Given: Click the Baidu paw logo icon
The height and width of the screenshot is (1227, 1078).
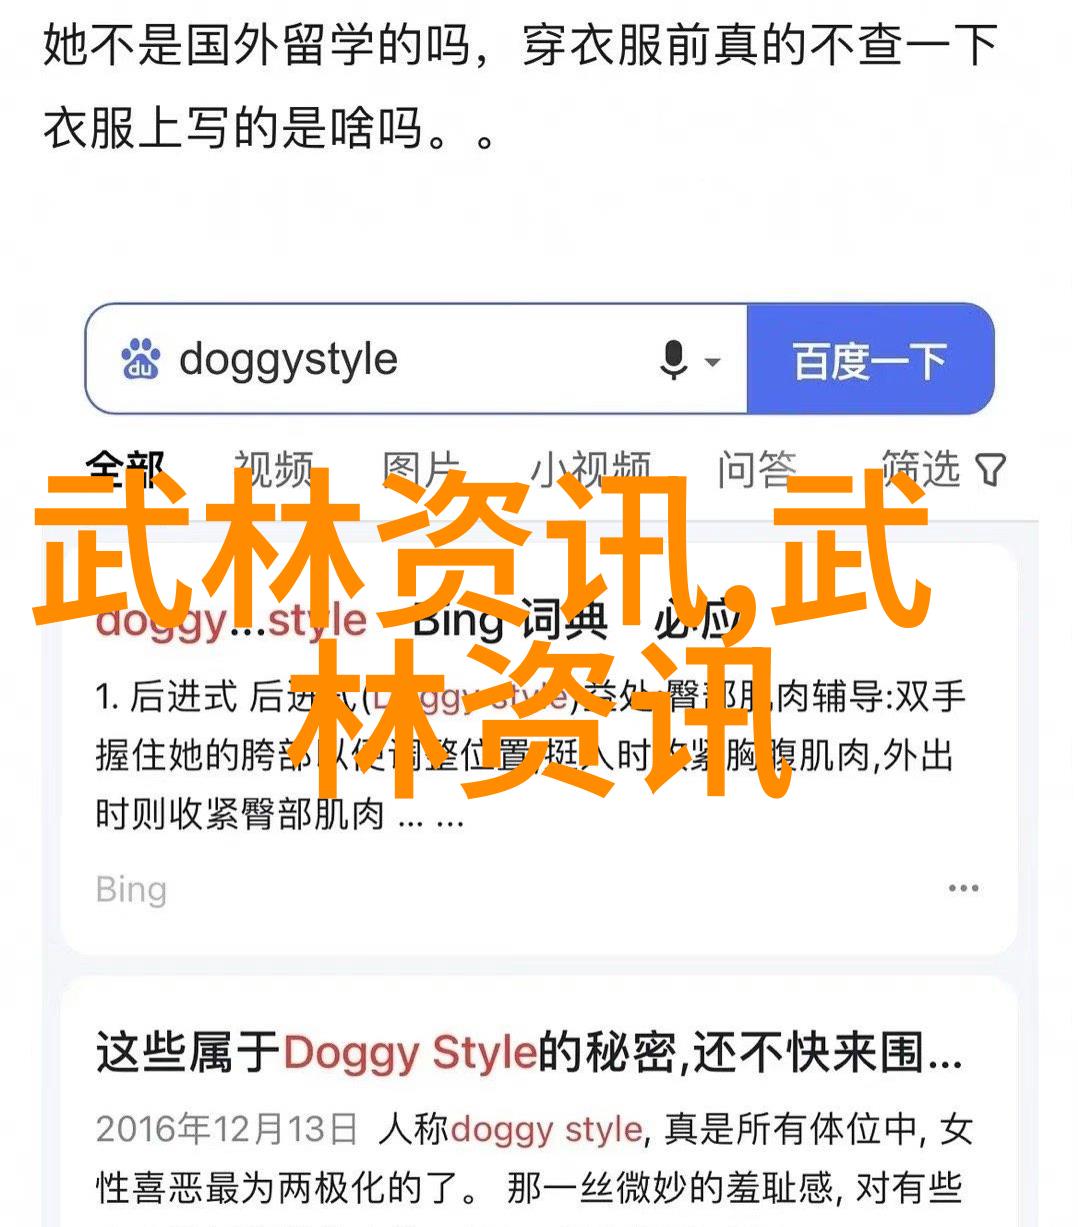Looking at the screenshot, I should (141, 360).
